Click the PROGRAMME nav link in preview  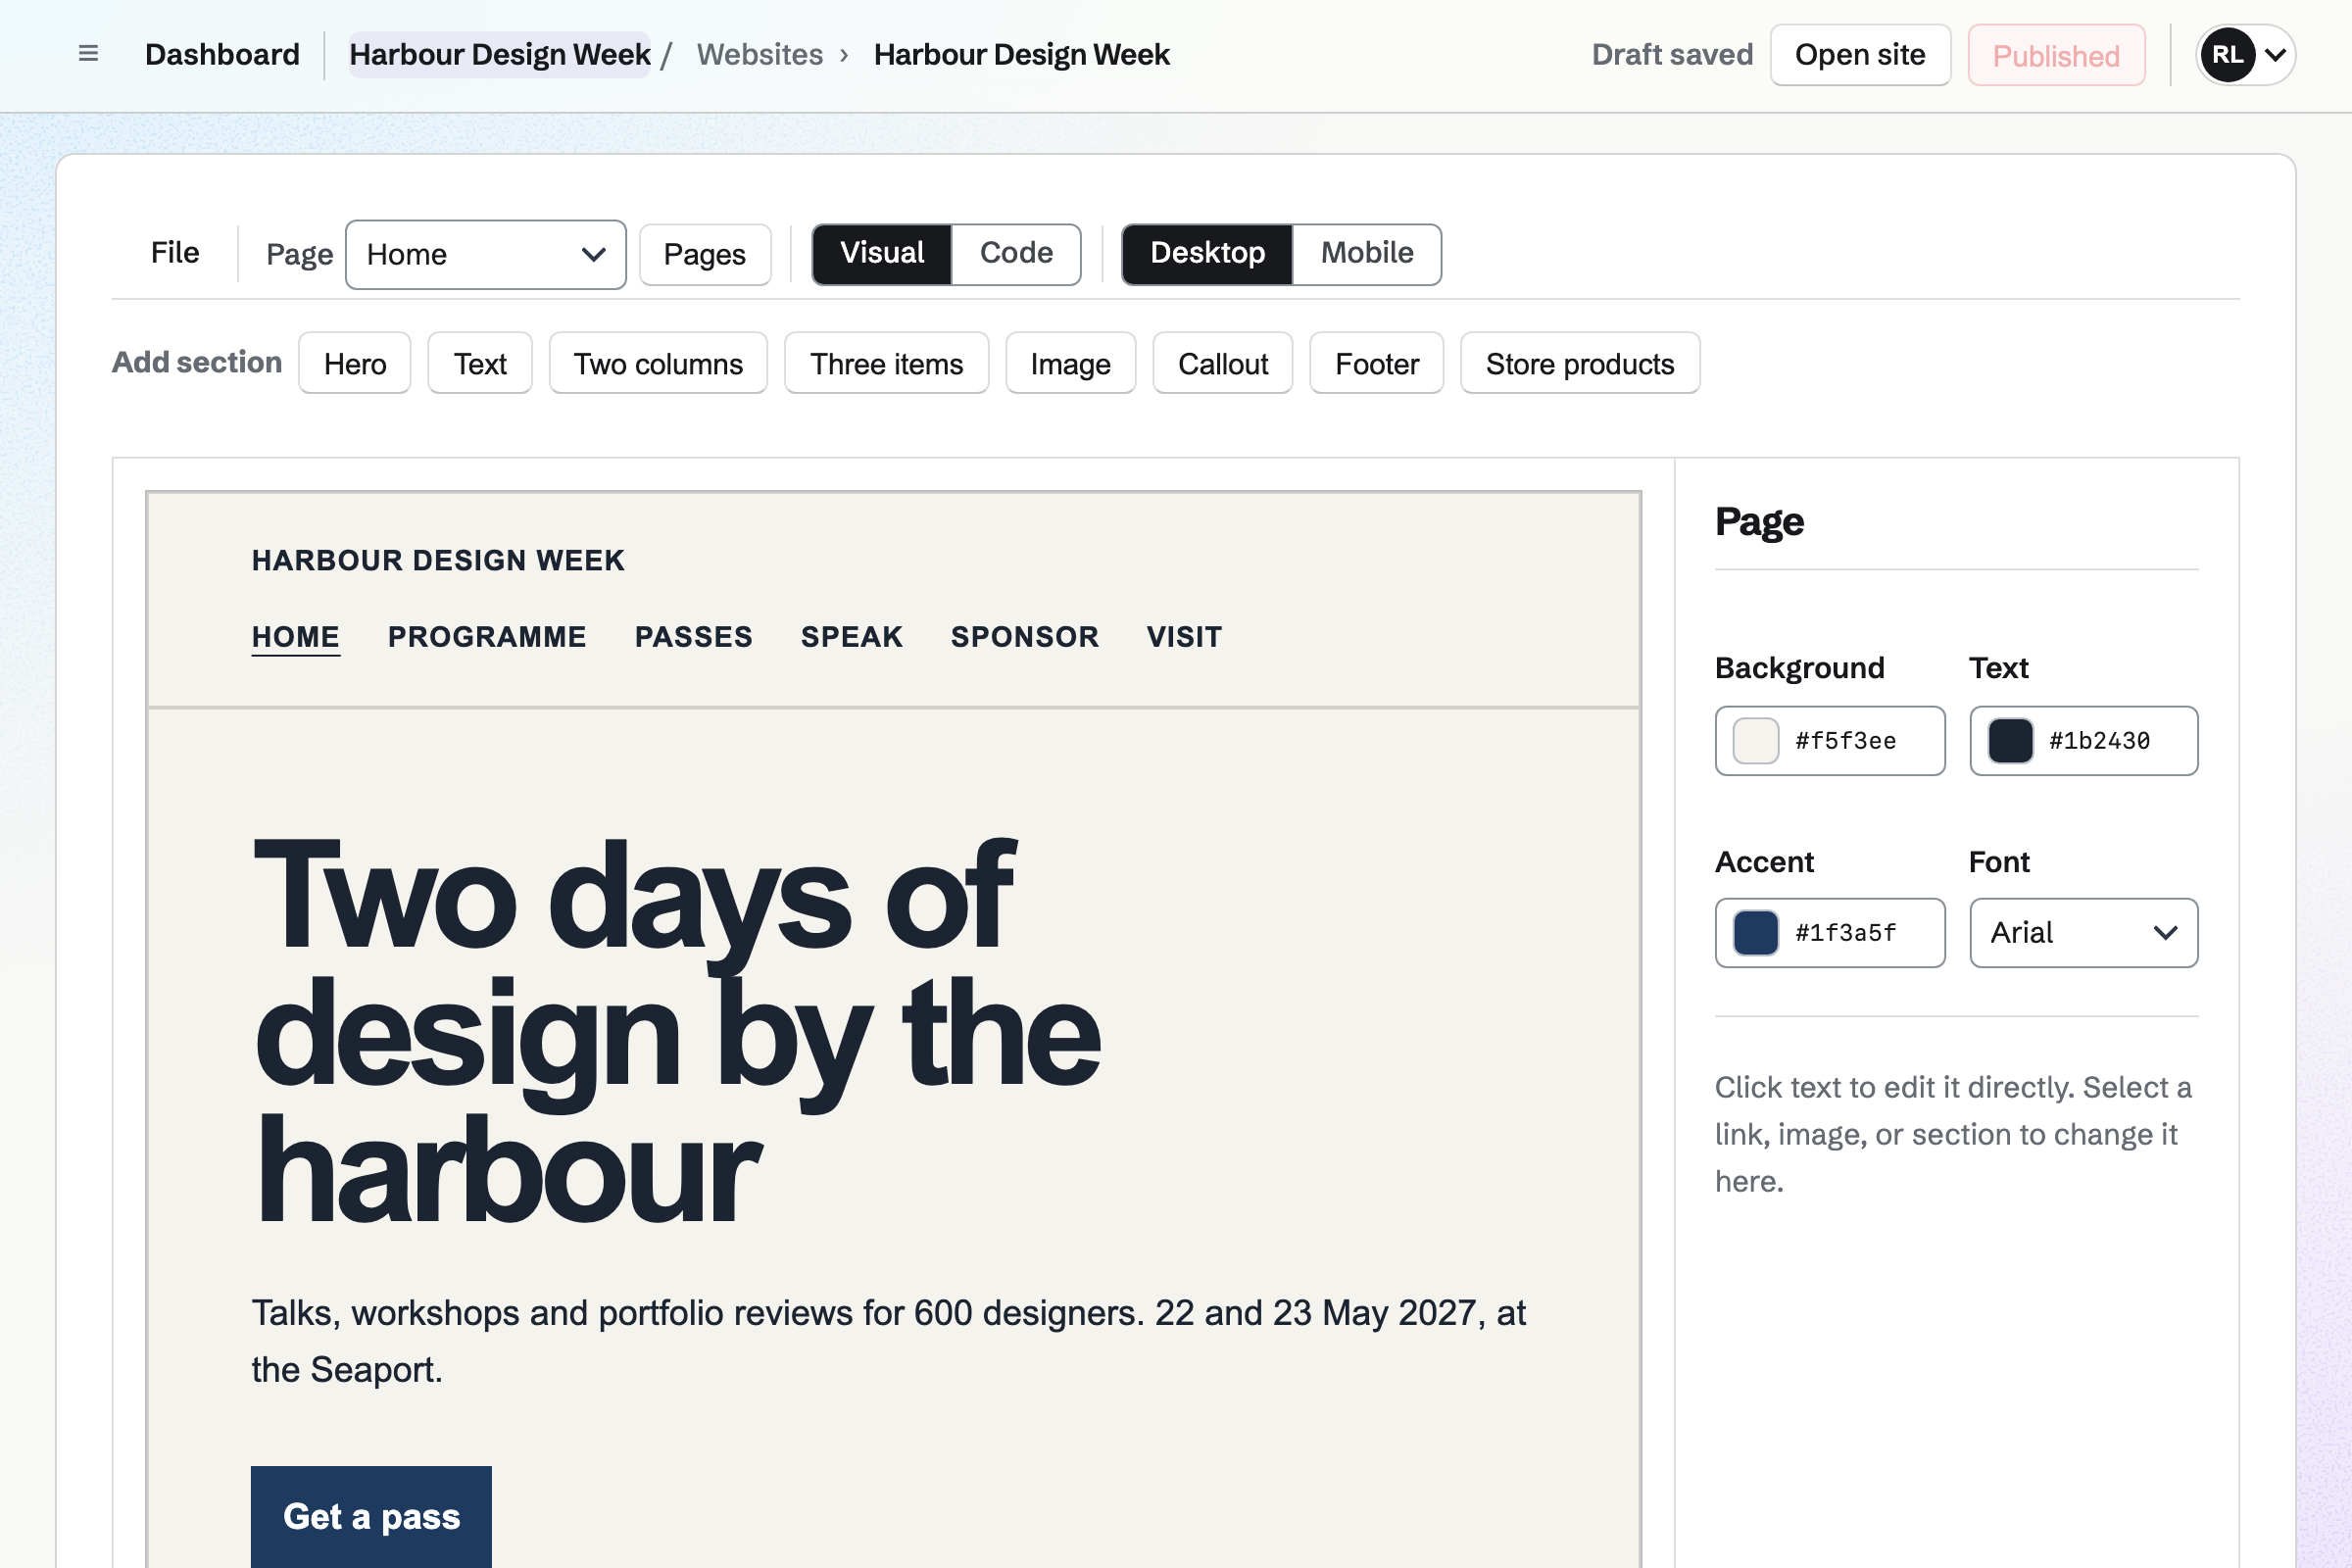pos(487,637)
